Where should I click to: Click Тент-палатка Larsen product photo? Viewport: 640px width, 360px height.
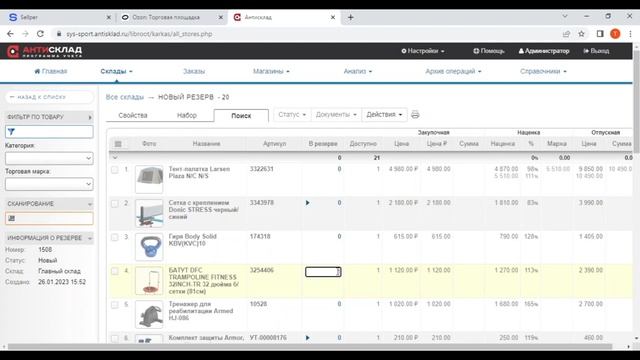click(x=149, y=179)
